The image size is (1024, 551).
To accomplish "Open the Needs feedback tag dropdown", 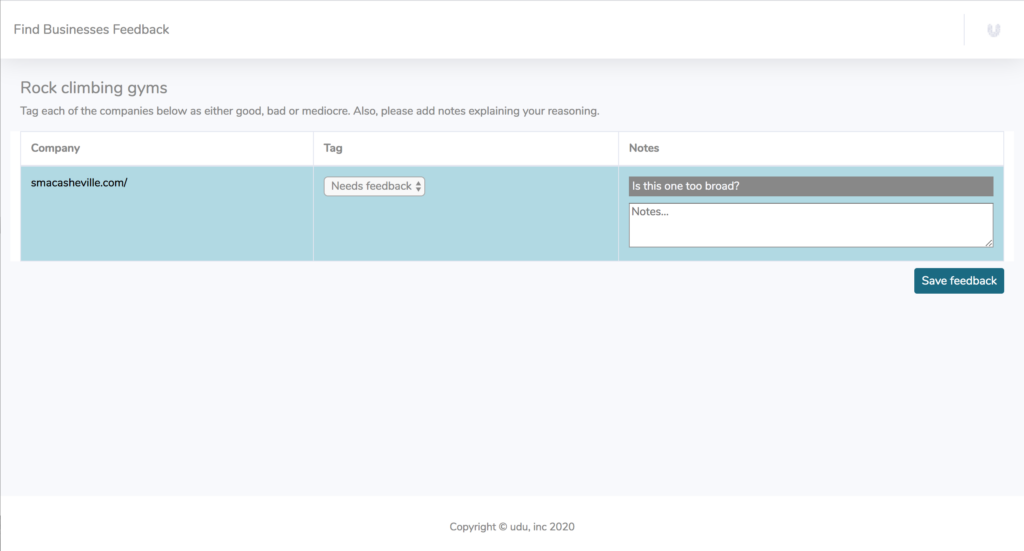I will tap(374, 186).
